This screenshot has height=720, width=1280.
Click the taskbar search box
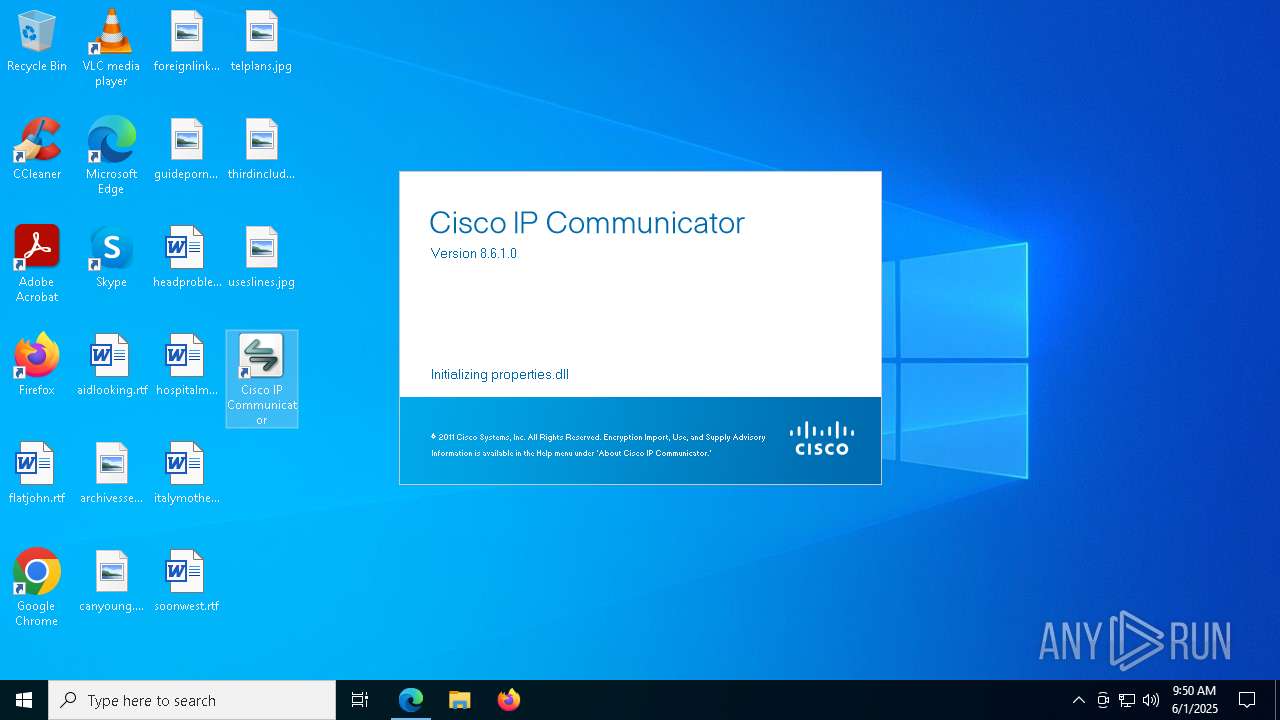pyautogui.click(x=192, y=700)
